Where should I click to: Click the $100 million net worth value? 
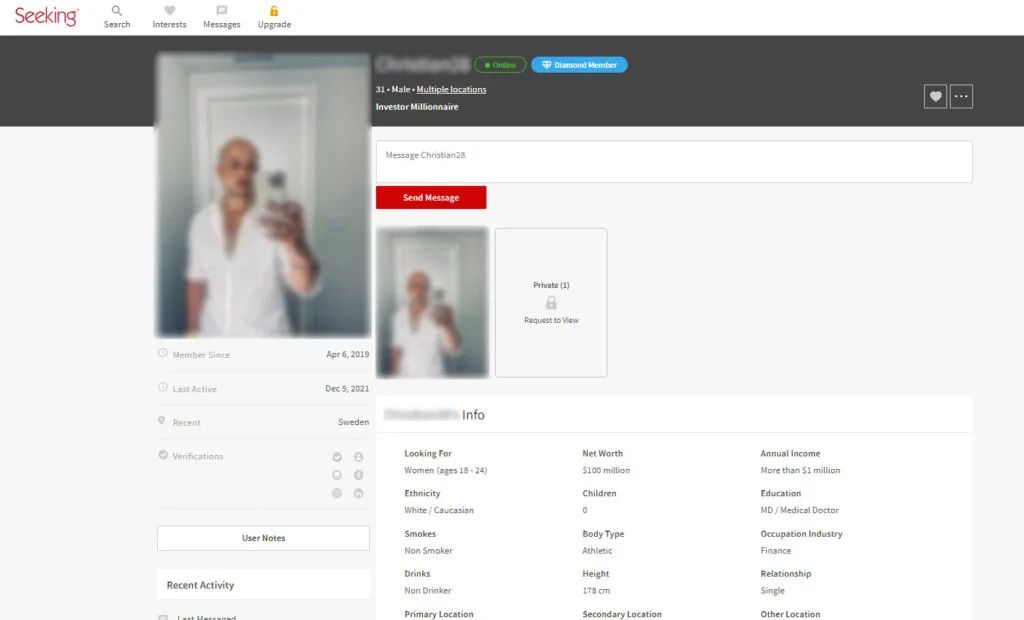tap(606, 470)
